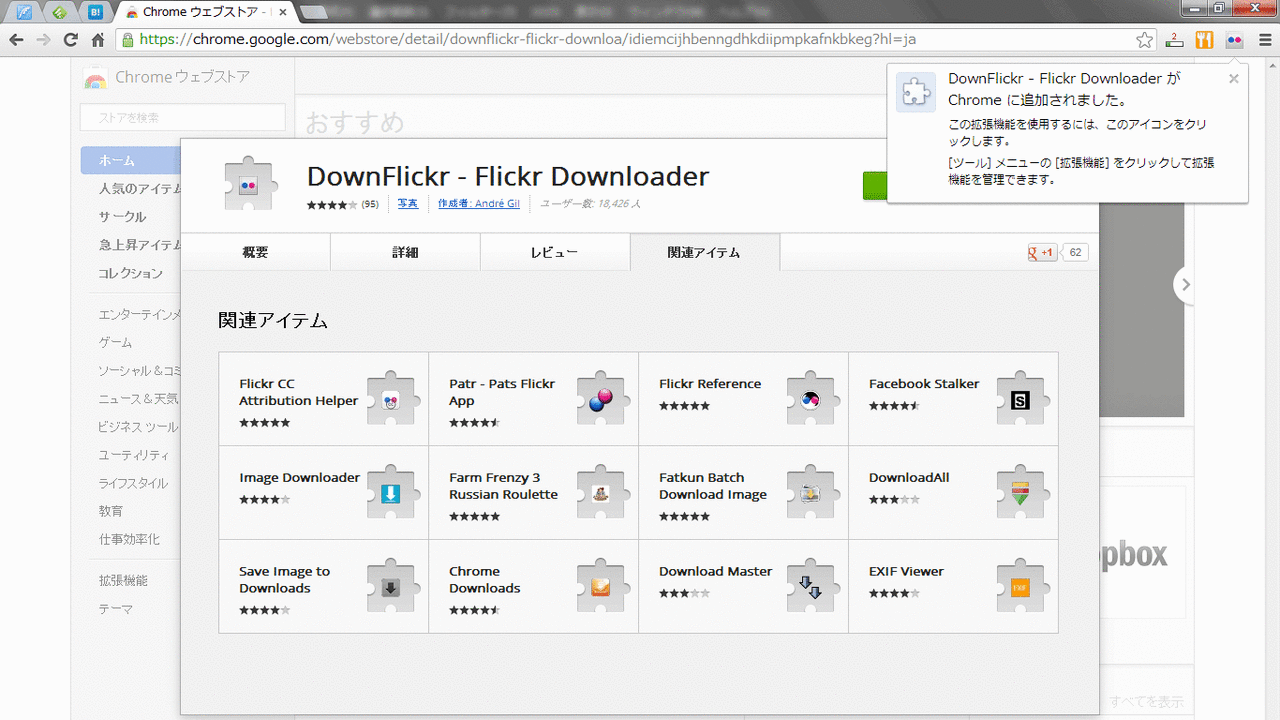
Task: Open the DownloadAll extension icon
Action: tap(1021, 492)
